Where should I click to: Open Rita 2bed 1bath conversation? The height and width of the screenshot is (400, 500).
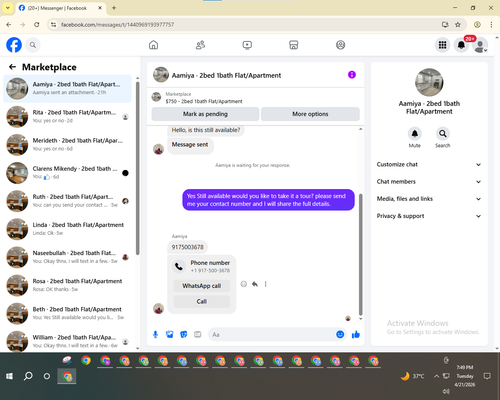point(67,117)
